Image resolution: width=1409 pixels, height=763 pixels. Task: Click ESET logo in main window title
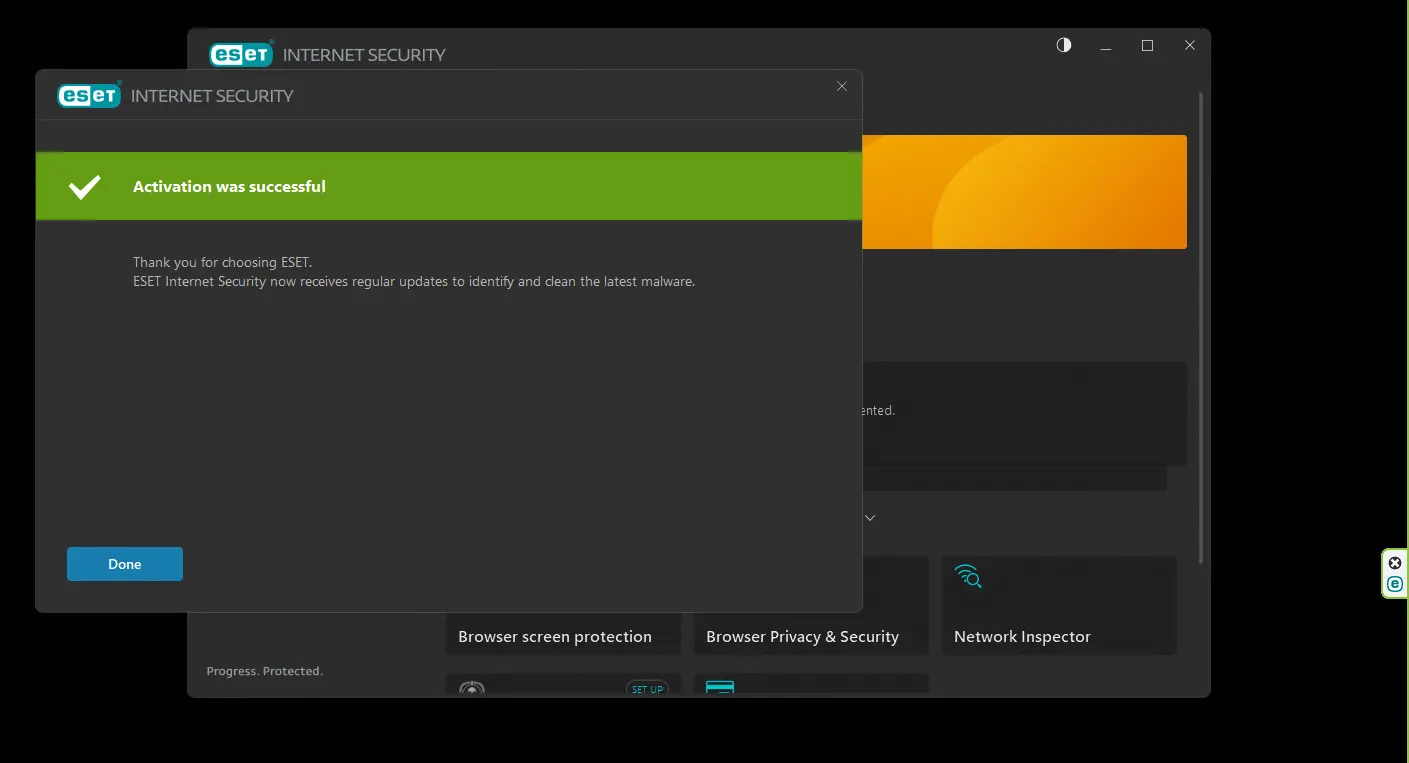241,54
